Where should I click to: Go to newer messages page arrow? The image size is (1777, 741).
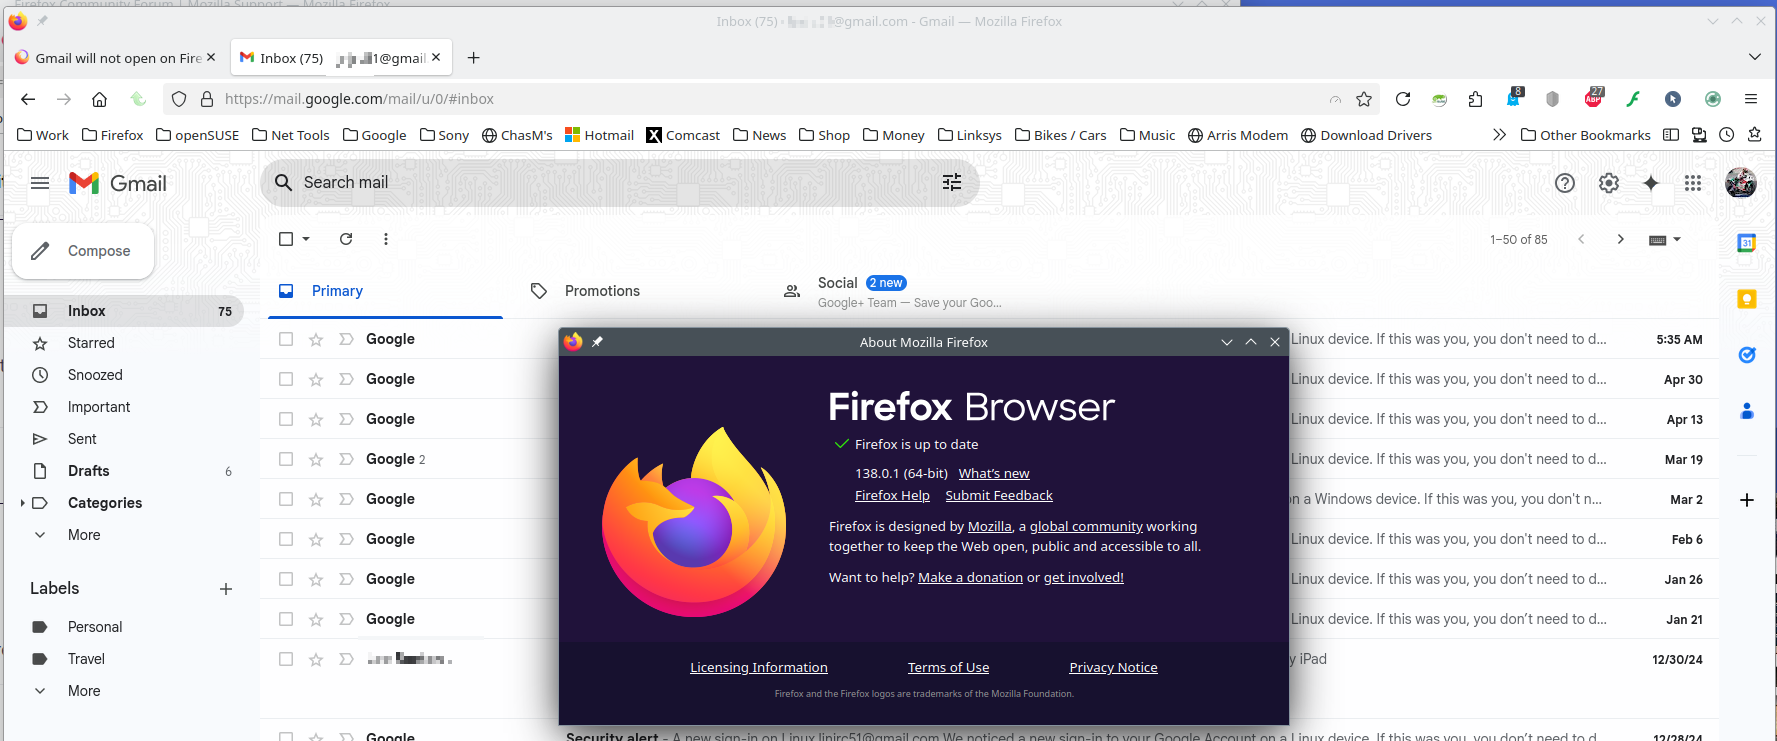click(x=1581, y=239)
